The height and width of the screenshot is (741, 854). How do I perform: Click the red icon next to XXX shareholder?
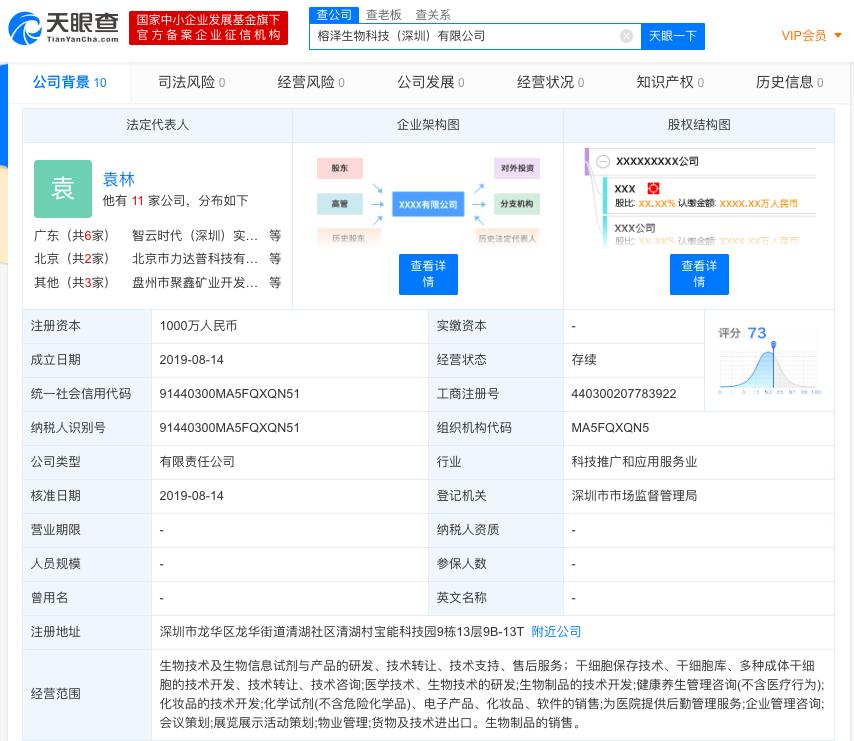(653, 188)
